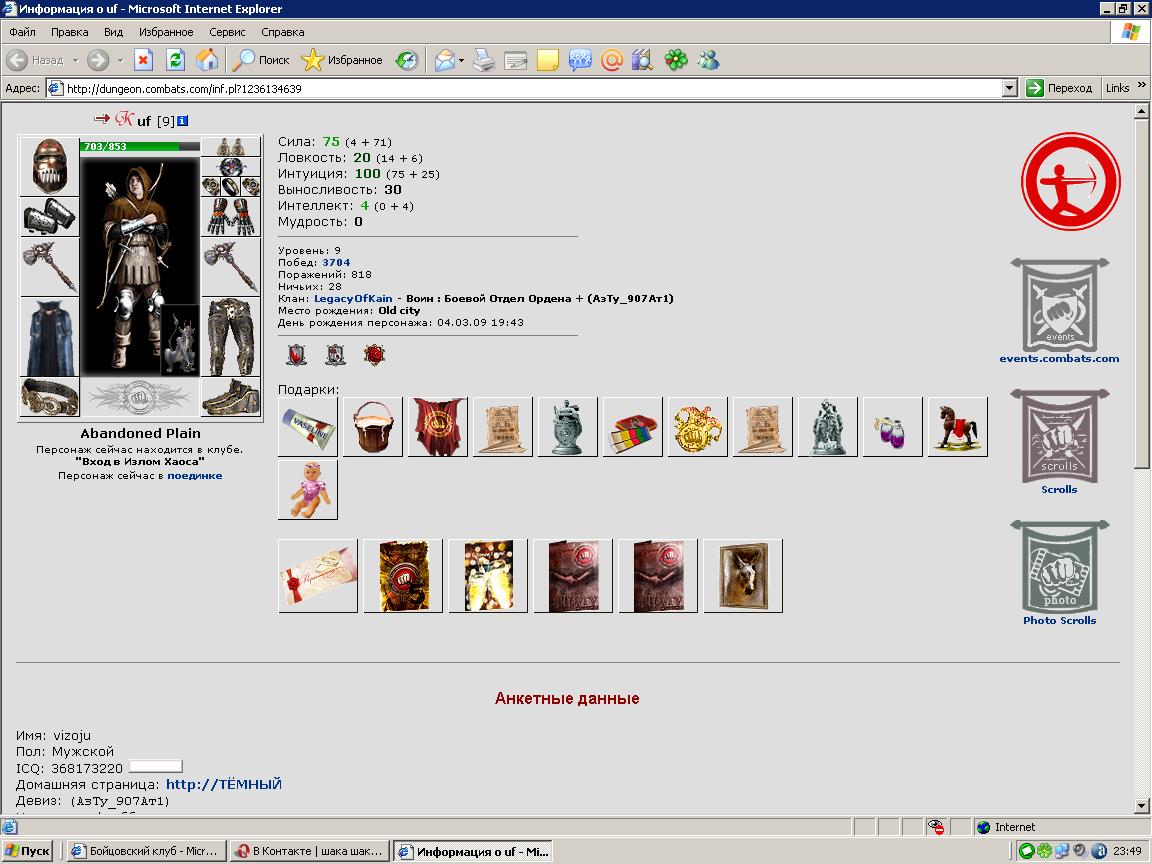Click the Vaseline tube gift
1152x864 pixels.
point(308,427)
